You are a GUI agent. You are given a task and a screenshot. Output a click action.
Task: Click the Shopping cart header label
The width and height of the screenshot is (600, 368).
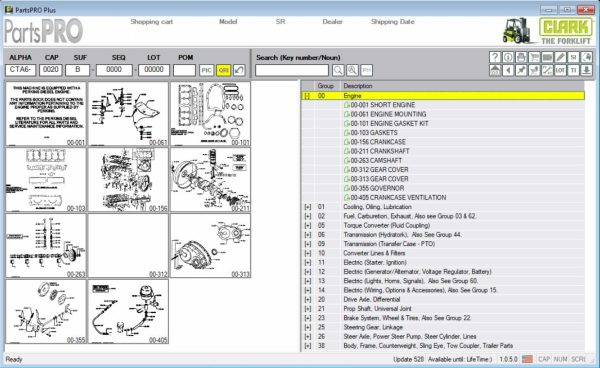coord(152,22)
